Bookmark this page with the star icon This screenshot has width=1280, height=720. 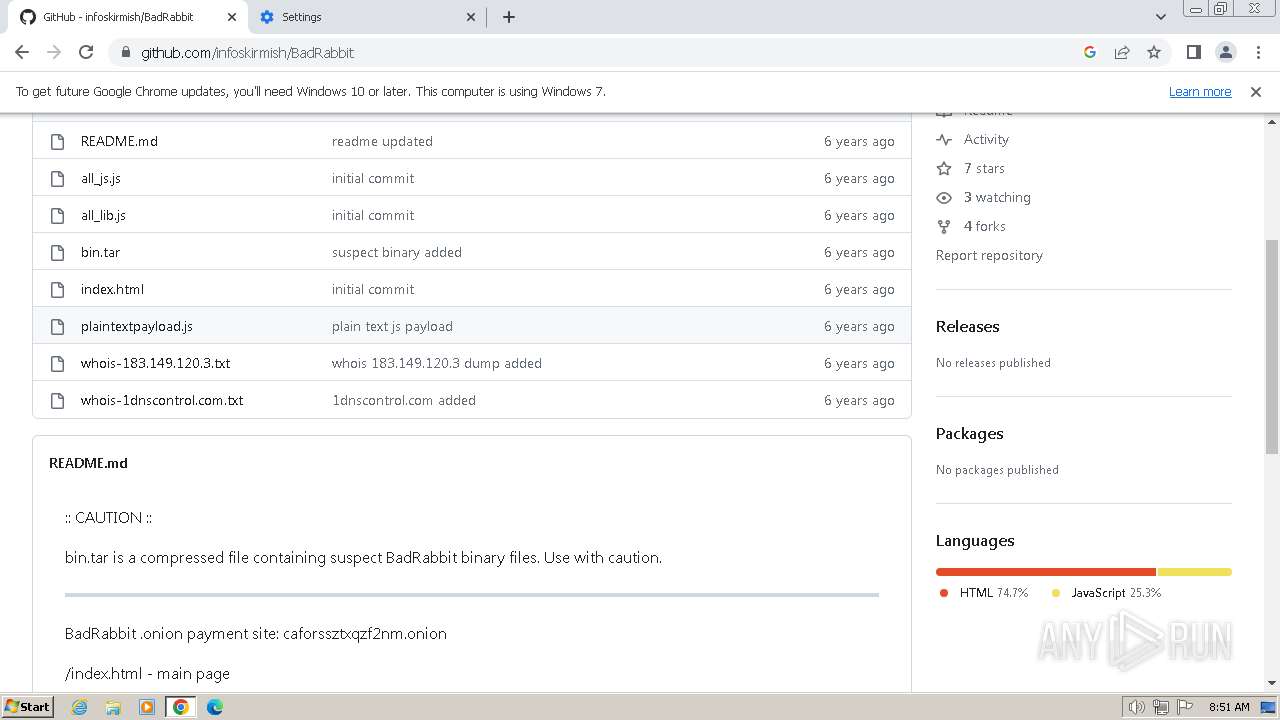(x=1154, y=52)
